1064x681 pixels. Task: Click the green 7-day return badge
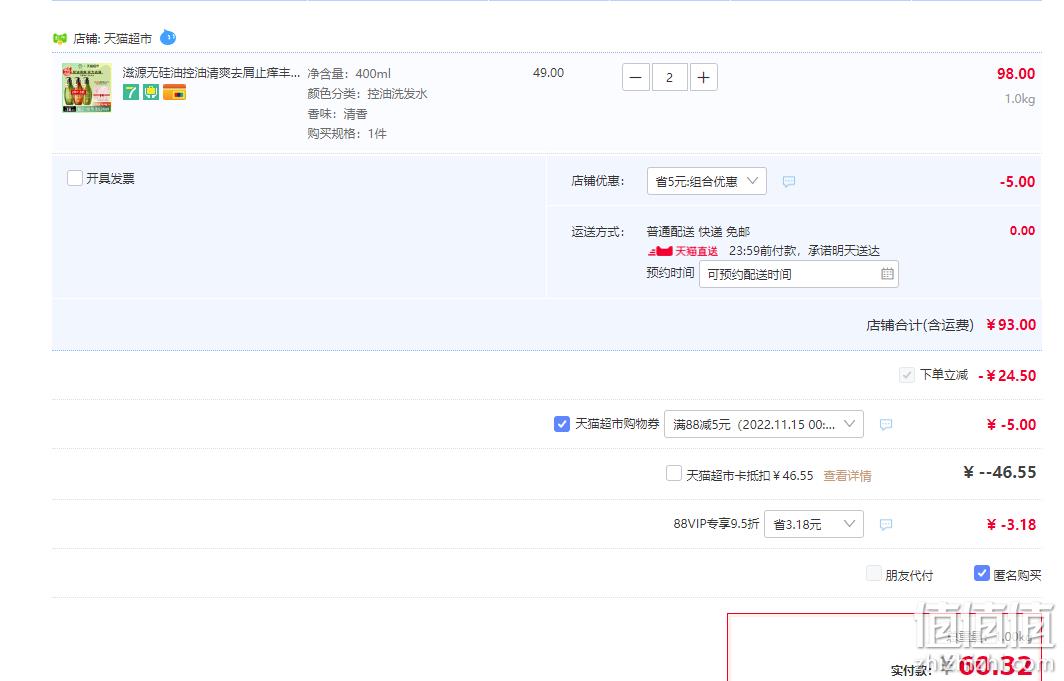(x=131, y=92)
